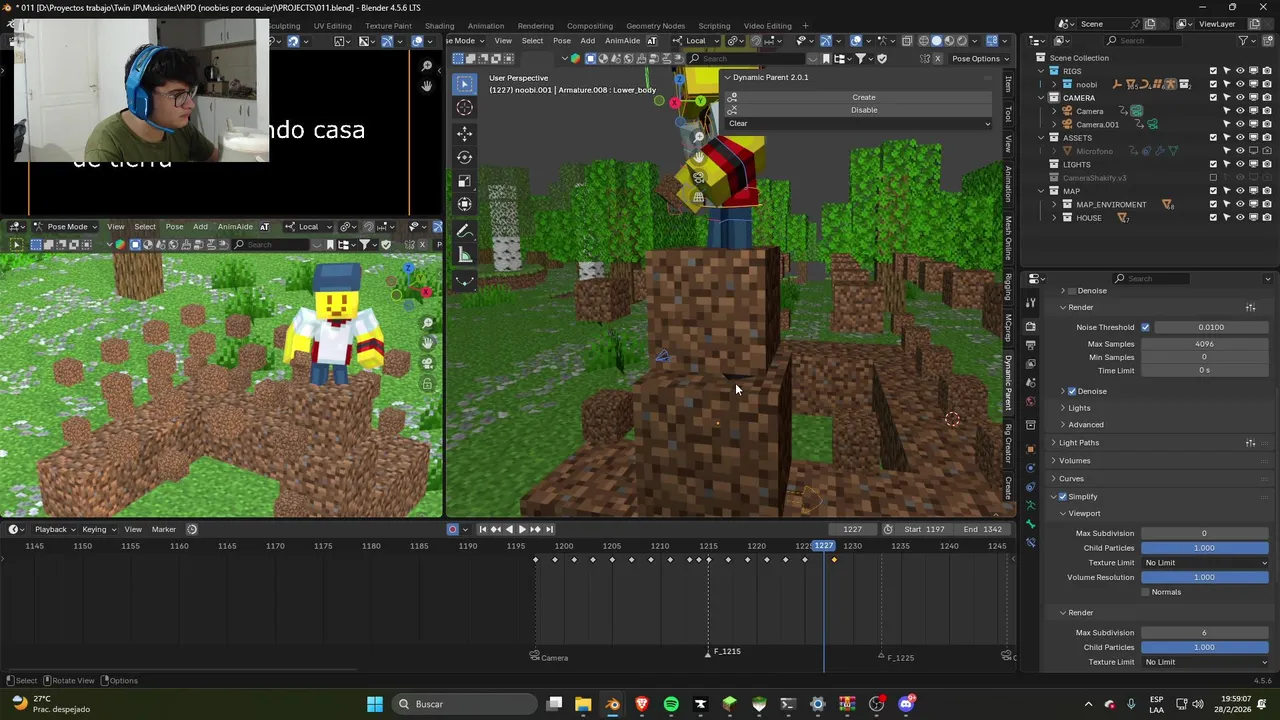Click the pan hand gizmo in top-left viewport
This screenshot has height=720, width=1280.
(427, 86)
